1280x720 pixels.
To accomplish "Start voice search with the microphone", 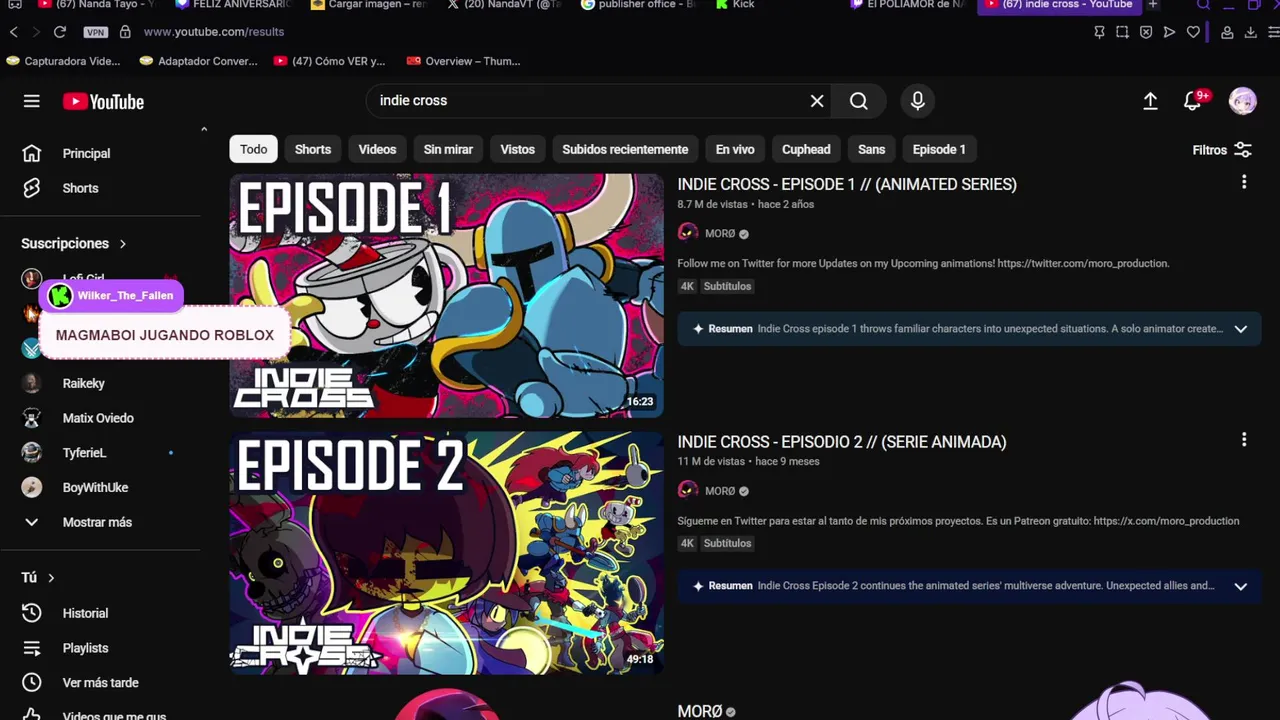I will pos(917,101).
